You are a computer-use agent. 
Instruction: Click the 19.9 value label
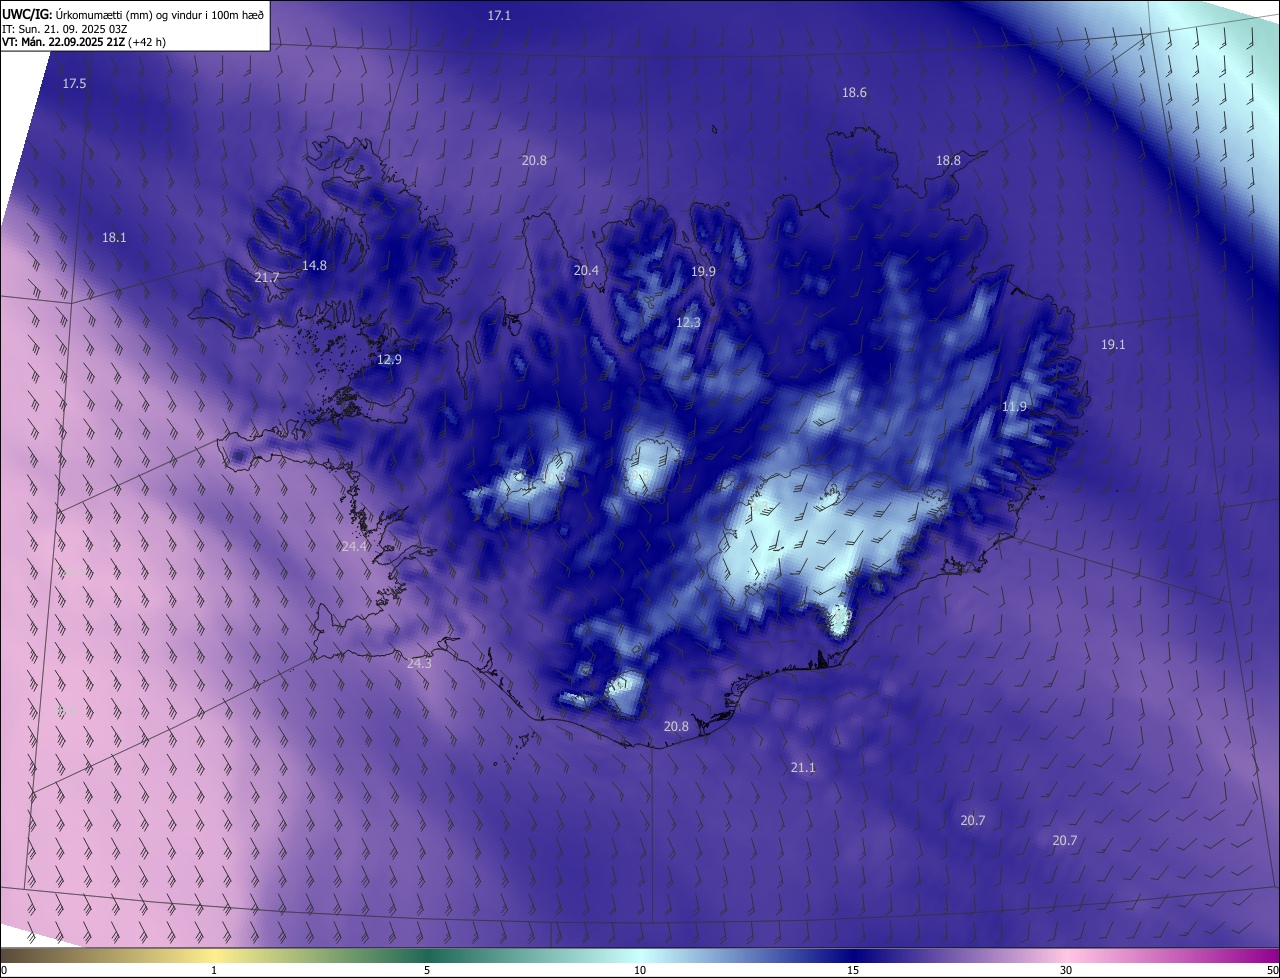[x=703, y=271]
